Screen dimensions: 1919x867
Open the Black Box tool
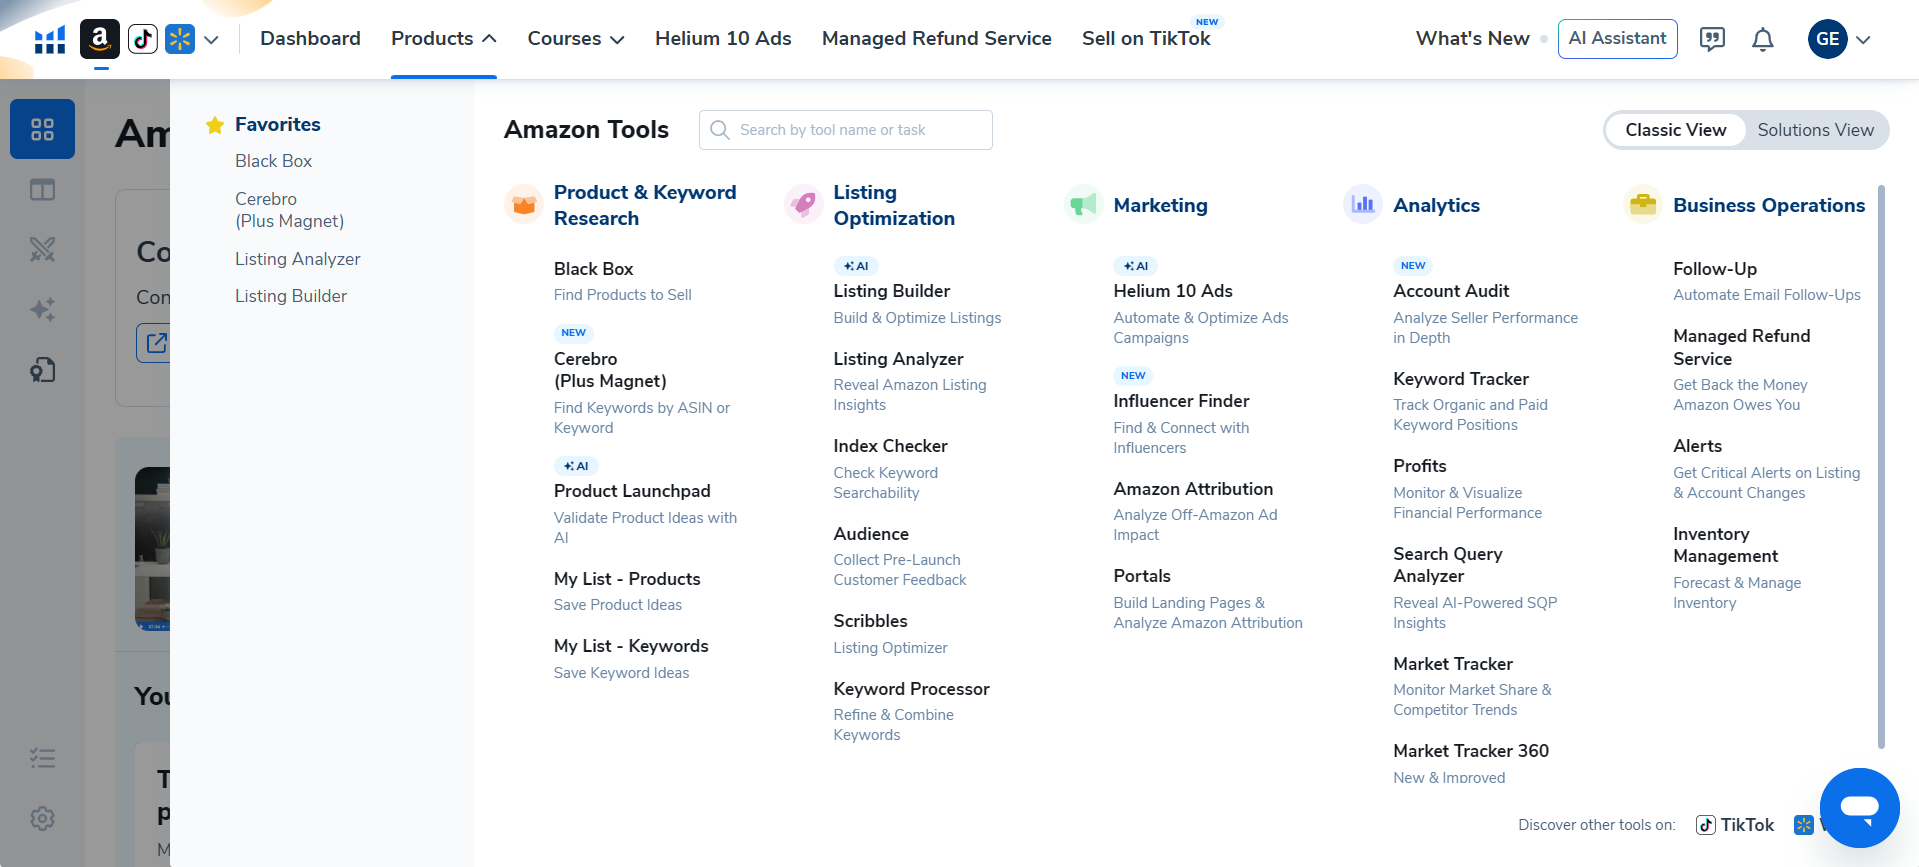(593, 269)
